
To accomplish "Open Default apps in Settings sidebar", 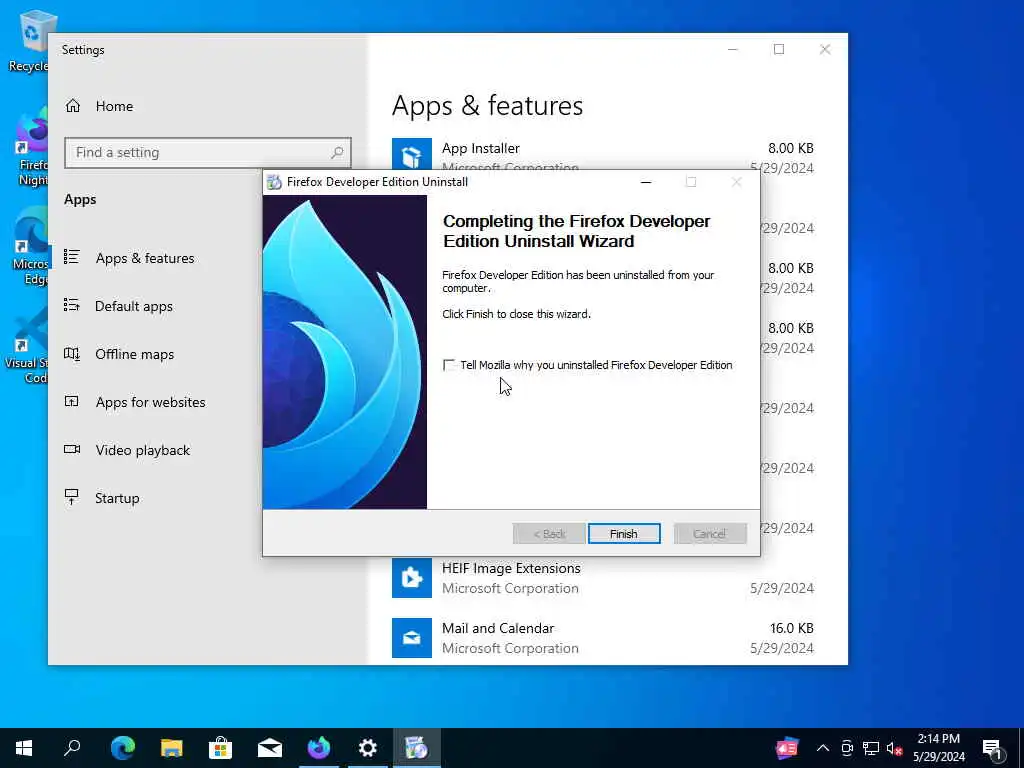I will [134, 306].
